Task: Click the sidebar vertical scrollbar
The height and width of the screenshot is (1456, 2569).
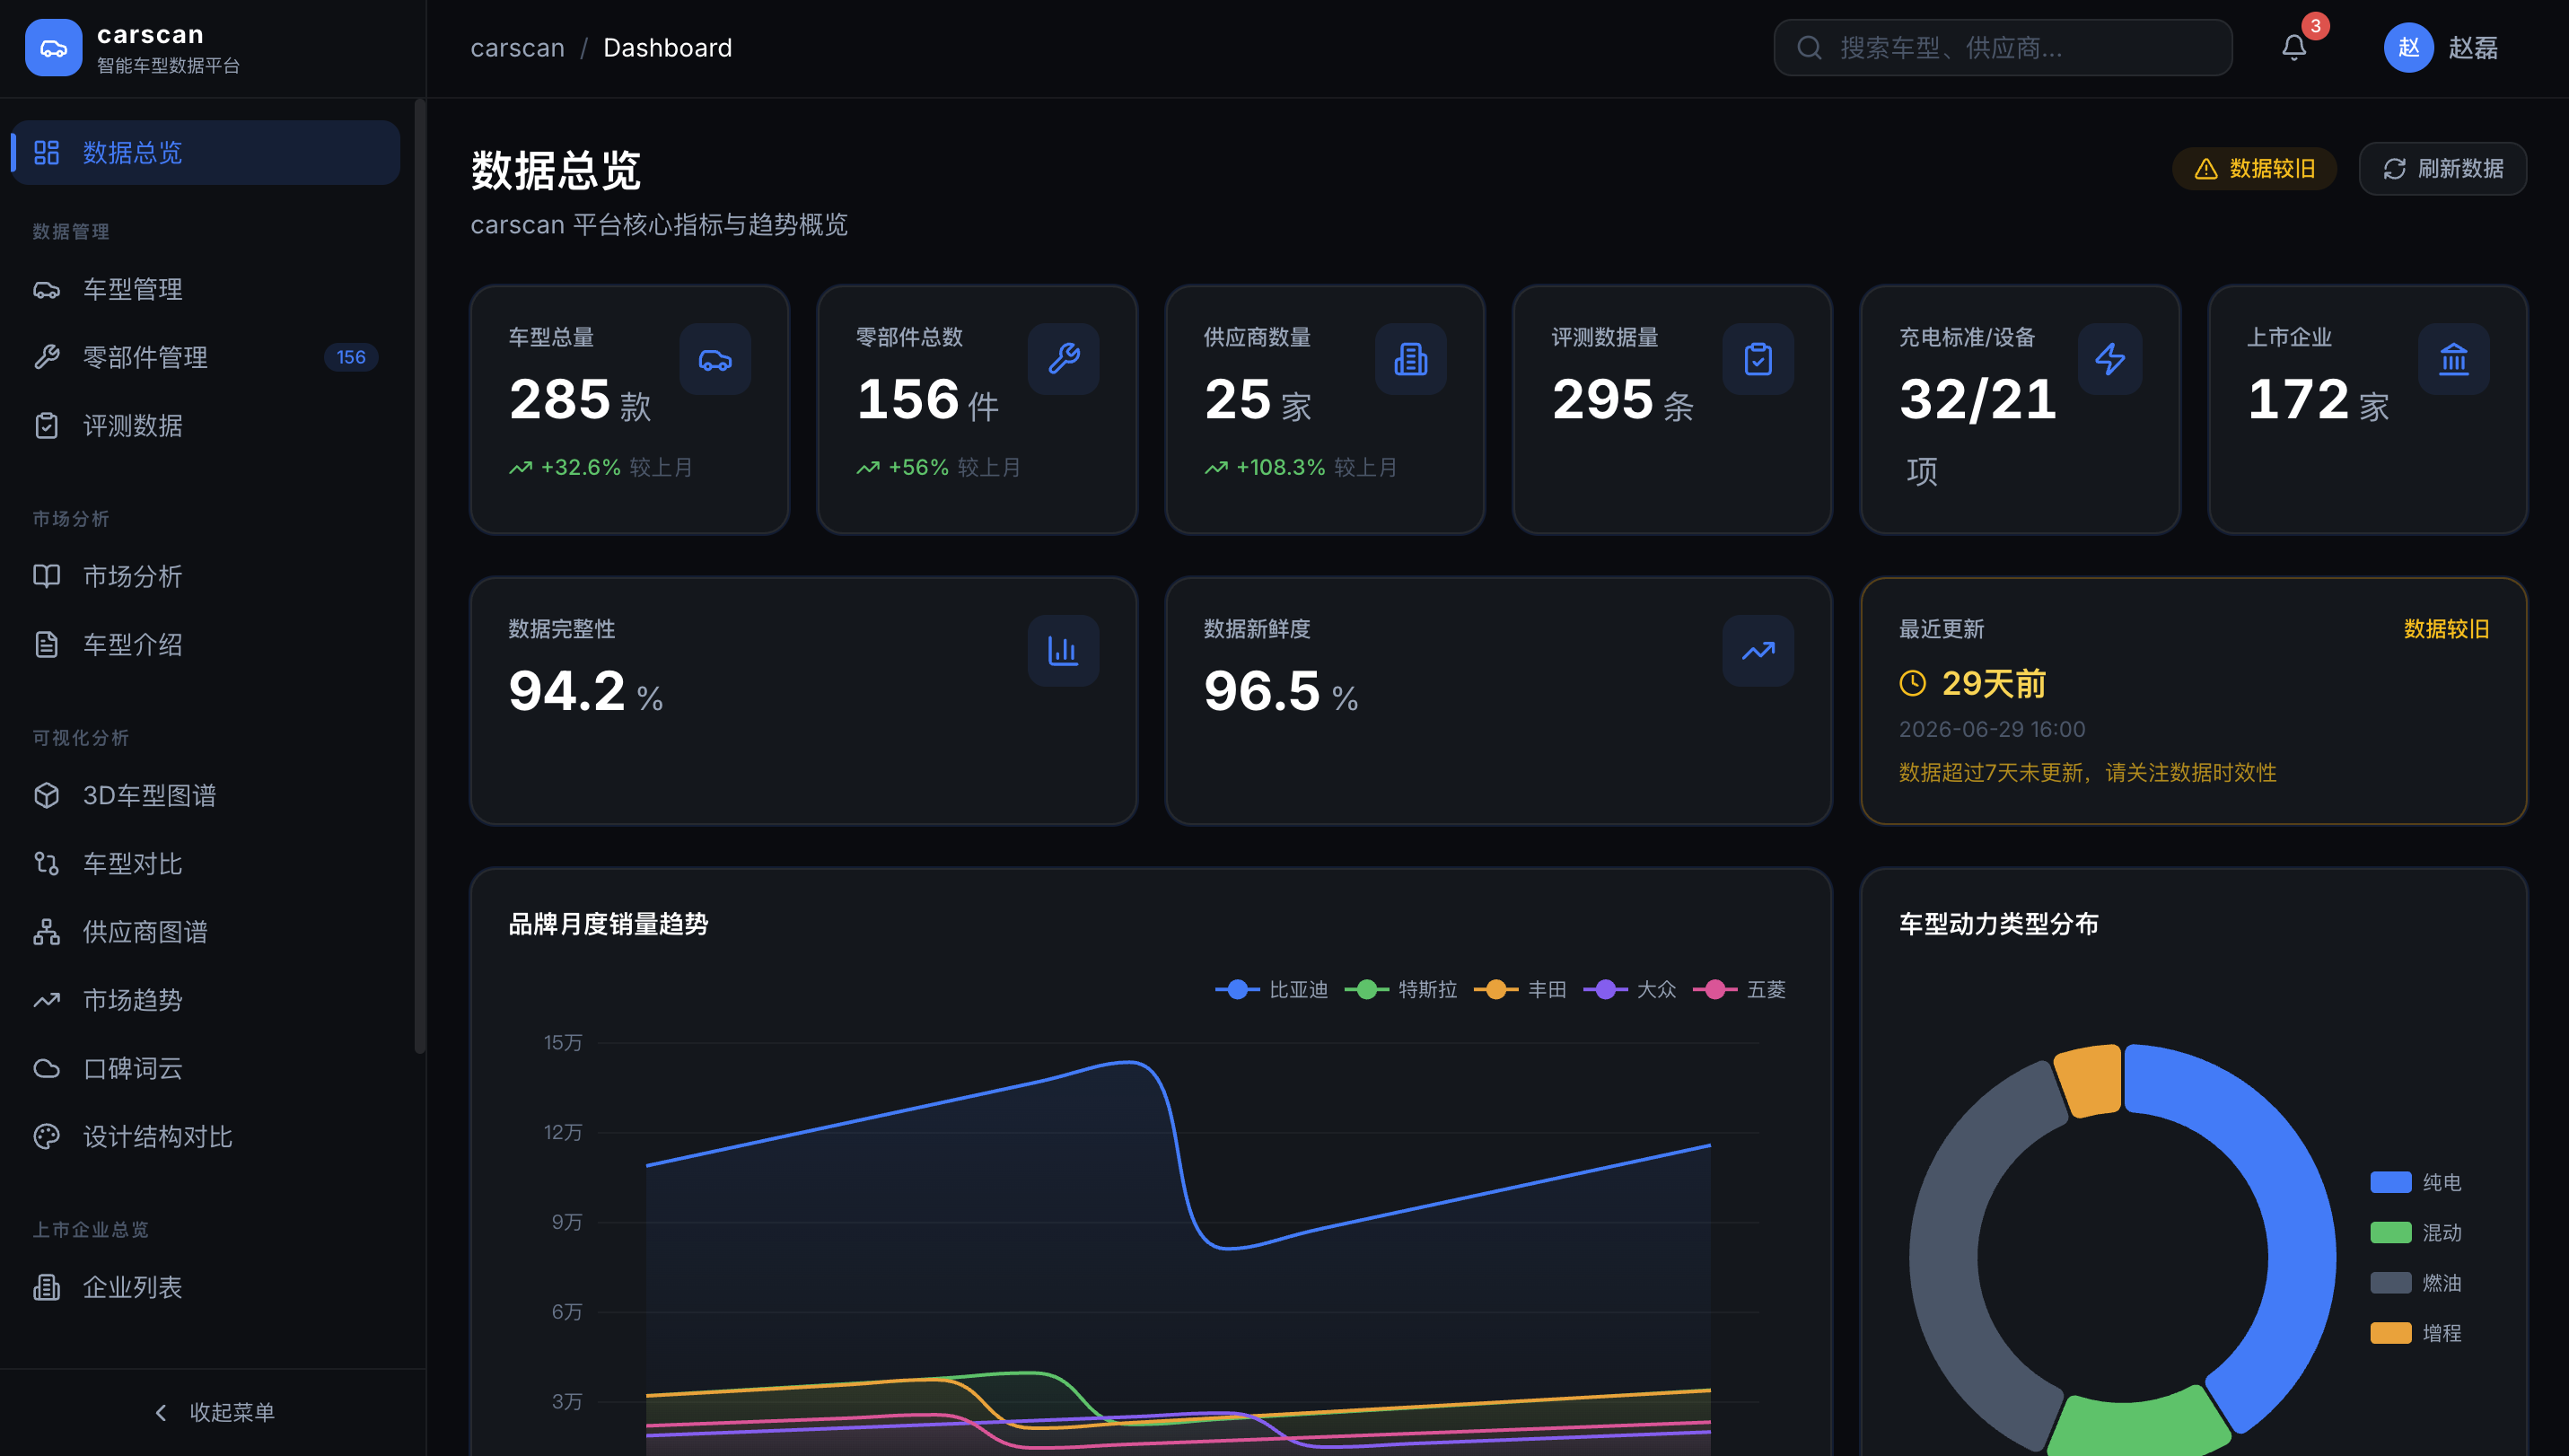Action: tap(420, 575)
